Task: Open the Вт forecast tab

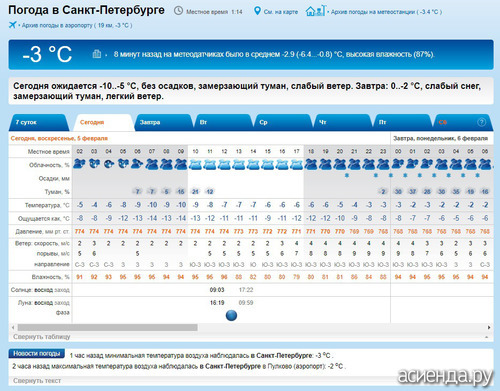Action: click(x=223, y=122)
